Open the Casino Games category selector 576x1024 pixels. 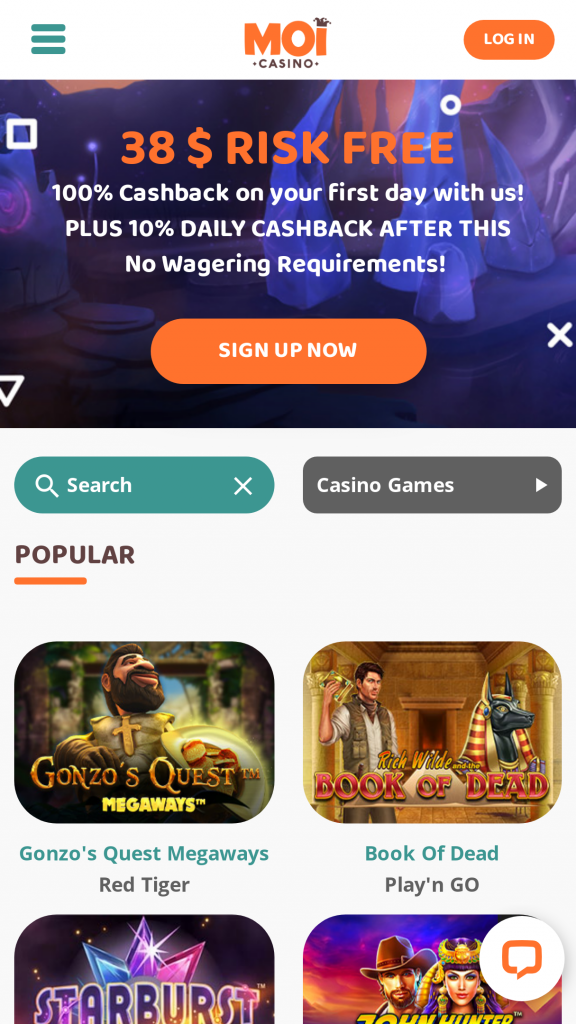pos(432,485)
